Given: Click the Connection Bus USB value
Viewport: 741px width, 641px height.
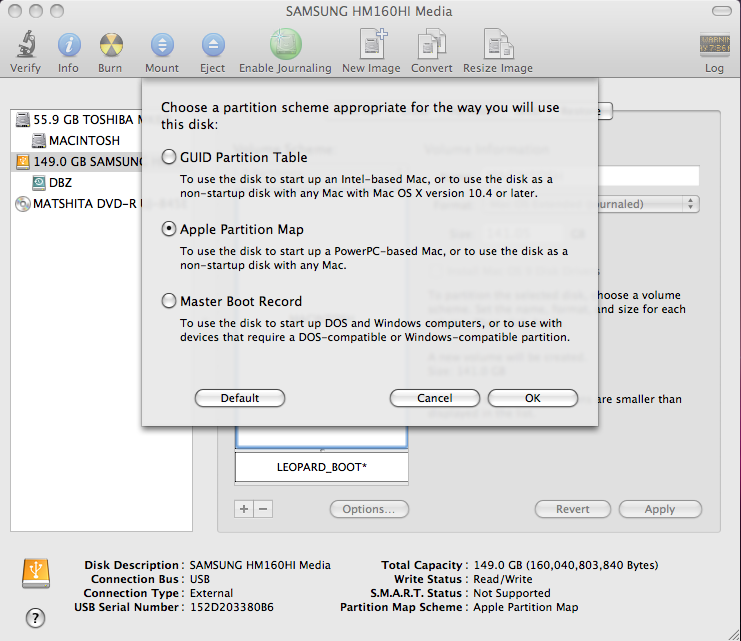Looking at the screenshot, I should (199, 579).
